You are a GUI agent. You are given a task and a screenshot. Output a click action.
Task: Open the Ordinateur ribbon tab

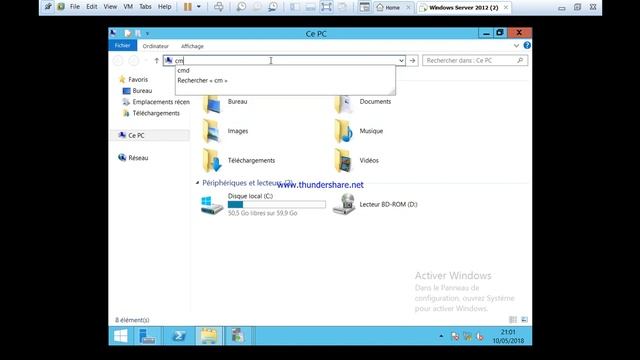pyautogui.click(x=156, y=46)
